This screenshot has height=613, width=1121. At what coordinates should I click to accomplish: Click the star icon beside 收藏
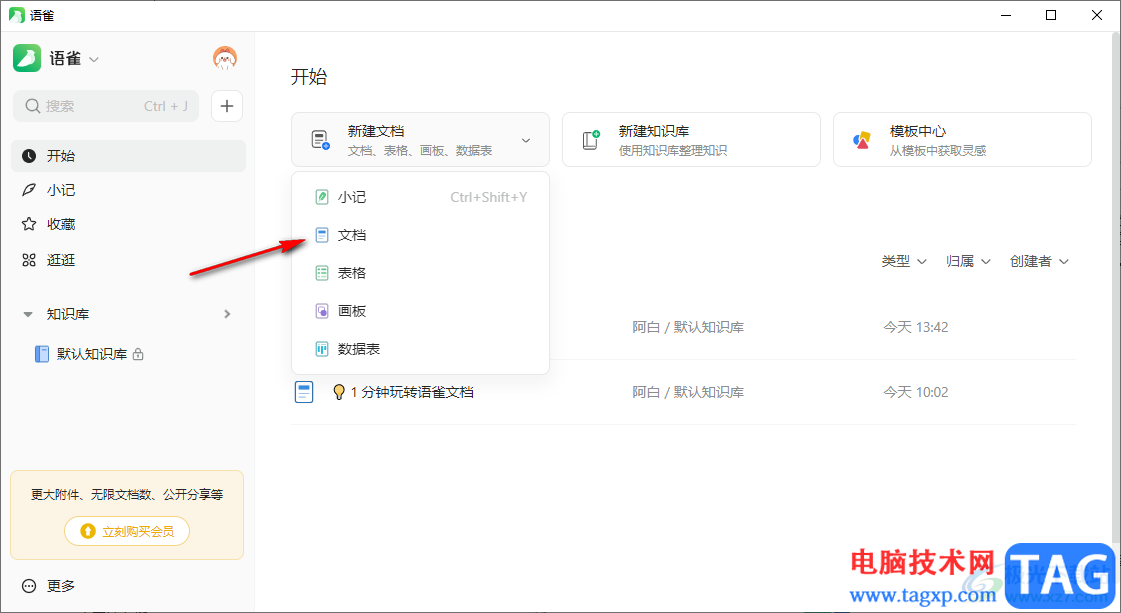[29, 225]
